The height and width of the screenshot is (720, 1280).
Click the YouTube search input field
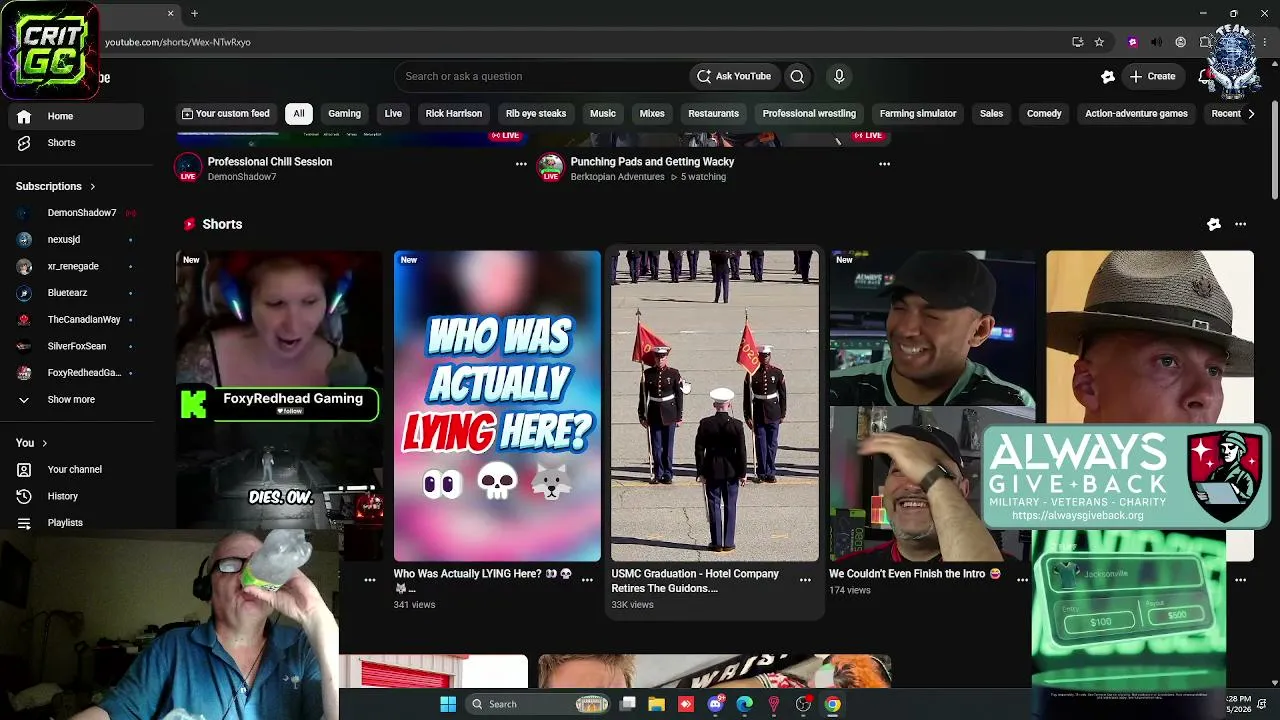(540, 76)
